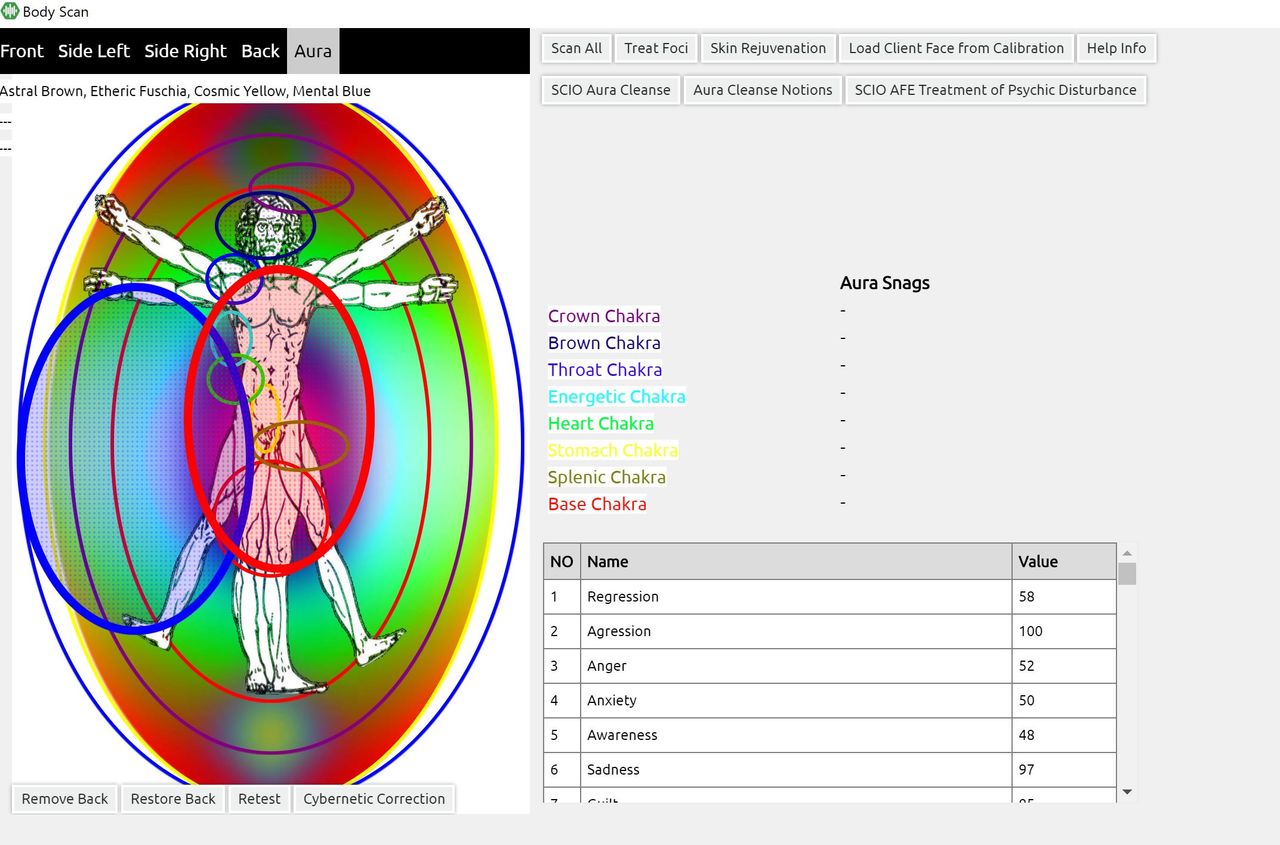Click the Body Scan app icon
Viewport: 1280px width, 845px height.
point(10,12)
